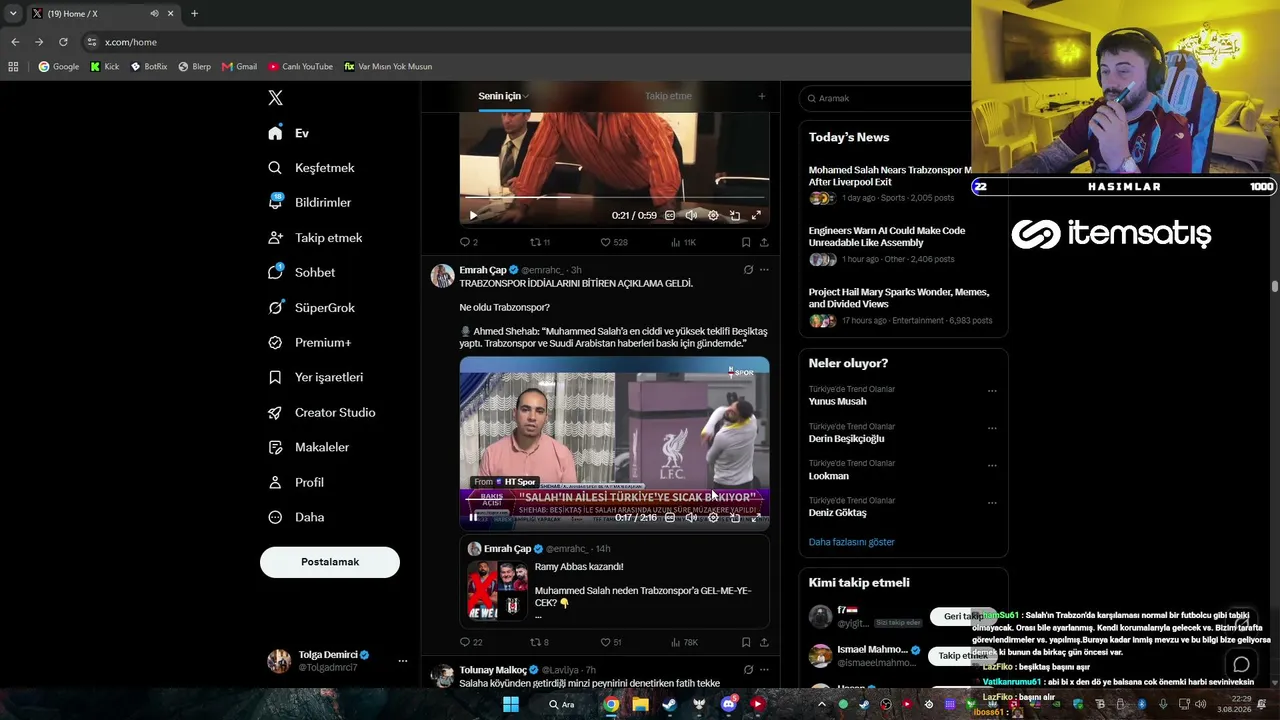Switch to the Senin için tab
The height and width of the screenshot is (720, 1280).
coord(503,96)
